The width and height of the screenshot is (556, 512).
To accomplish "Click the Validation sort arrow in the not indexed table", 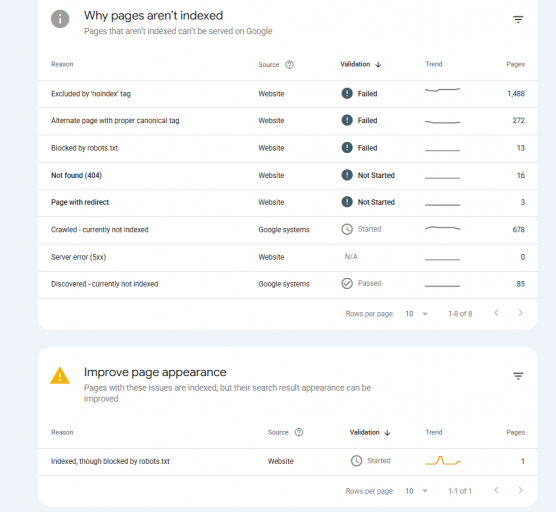I will click(378, 65).
